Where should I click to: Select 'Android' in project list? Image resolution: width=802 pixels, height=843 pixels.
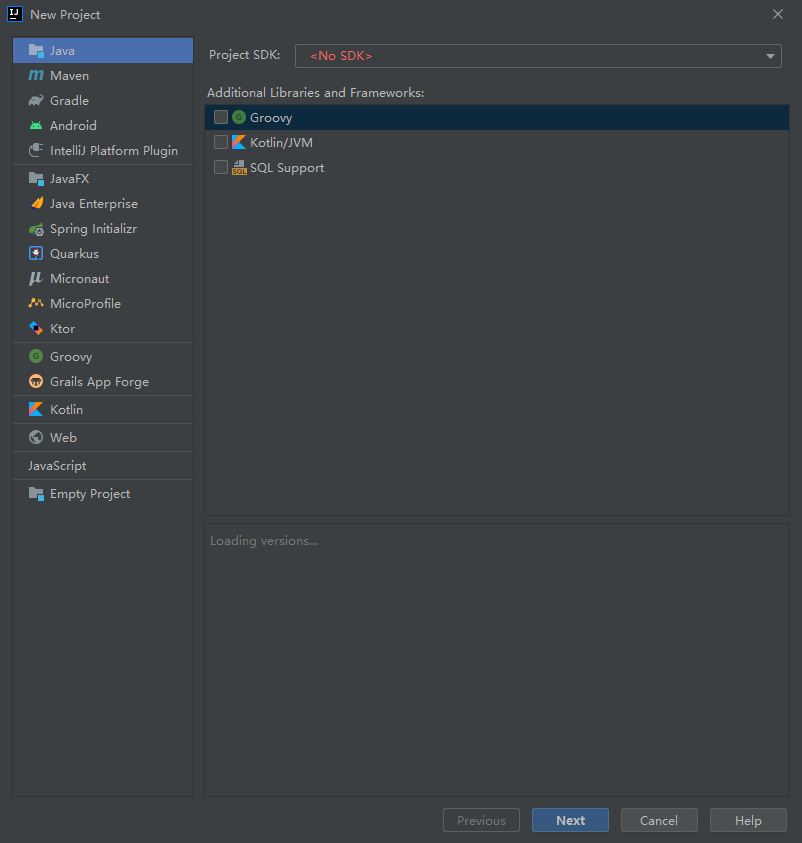click(103, 126)
